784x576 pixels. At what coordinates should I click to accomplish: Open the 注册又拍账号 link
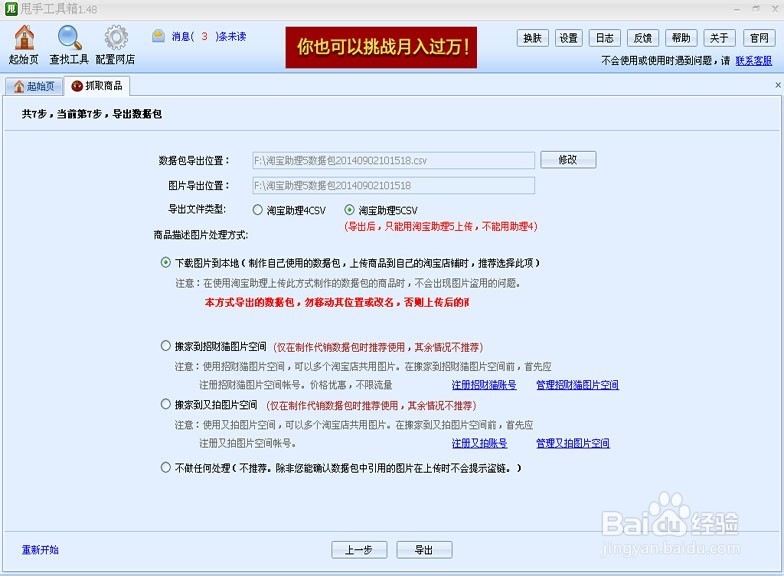point(480,443)
